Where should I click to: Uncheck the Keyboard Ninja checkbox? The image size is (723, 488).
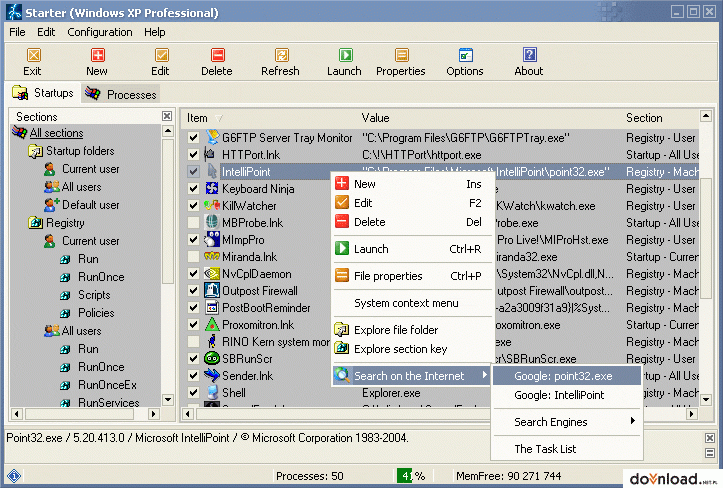coord(194,188)
